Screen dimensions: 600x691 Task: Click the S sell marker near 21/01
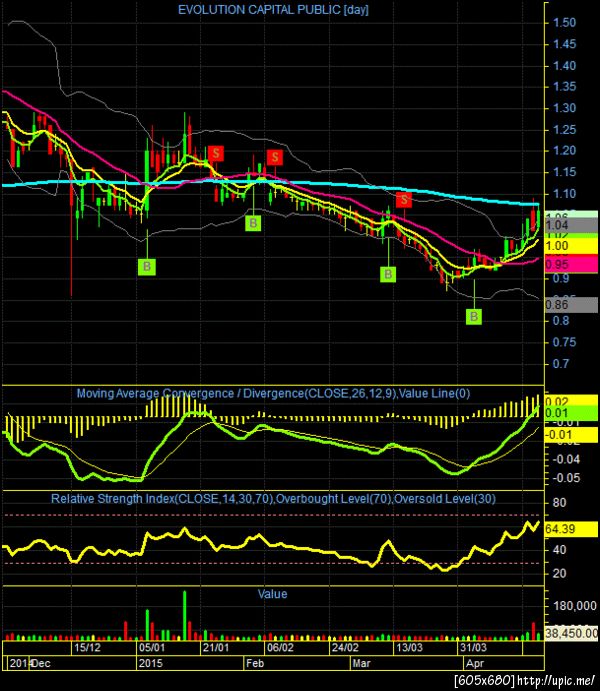[x=216, y=153]
